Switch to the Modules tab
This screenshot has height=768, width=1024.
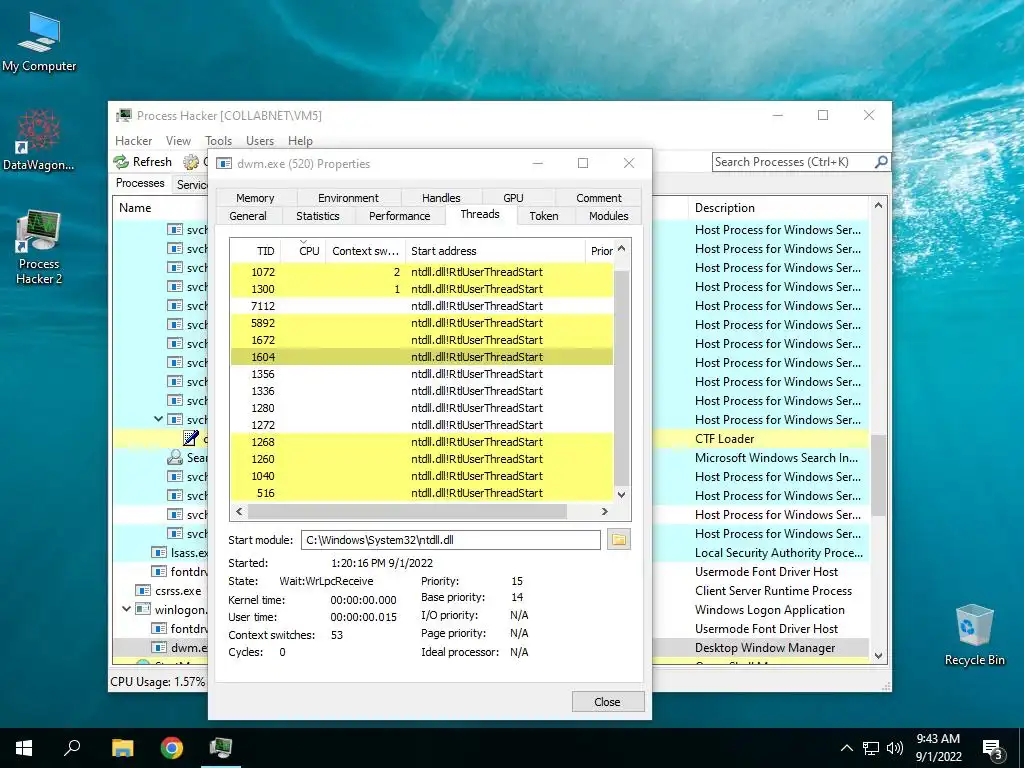608,216
